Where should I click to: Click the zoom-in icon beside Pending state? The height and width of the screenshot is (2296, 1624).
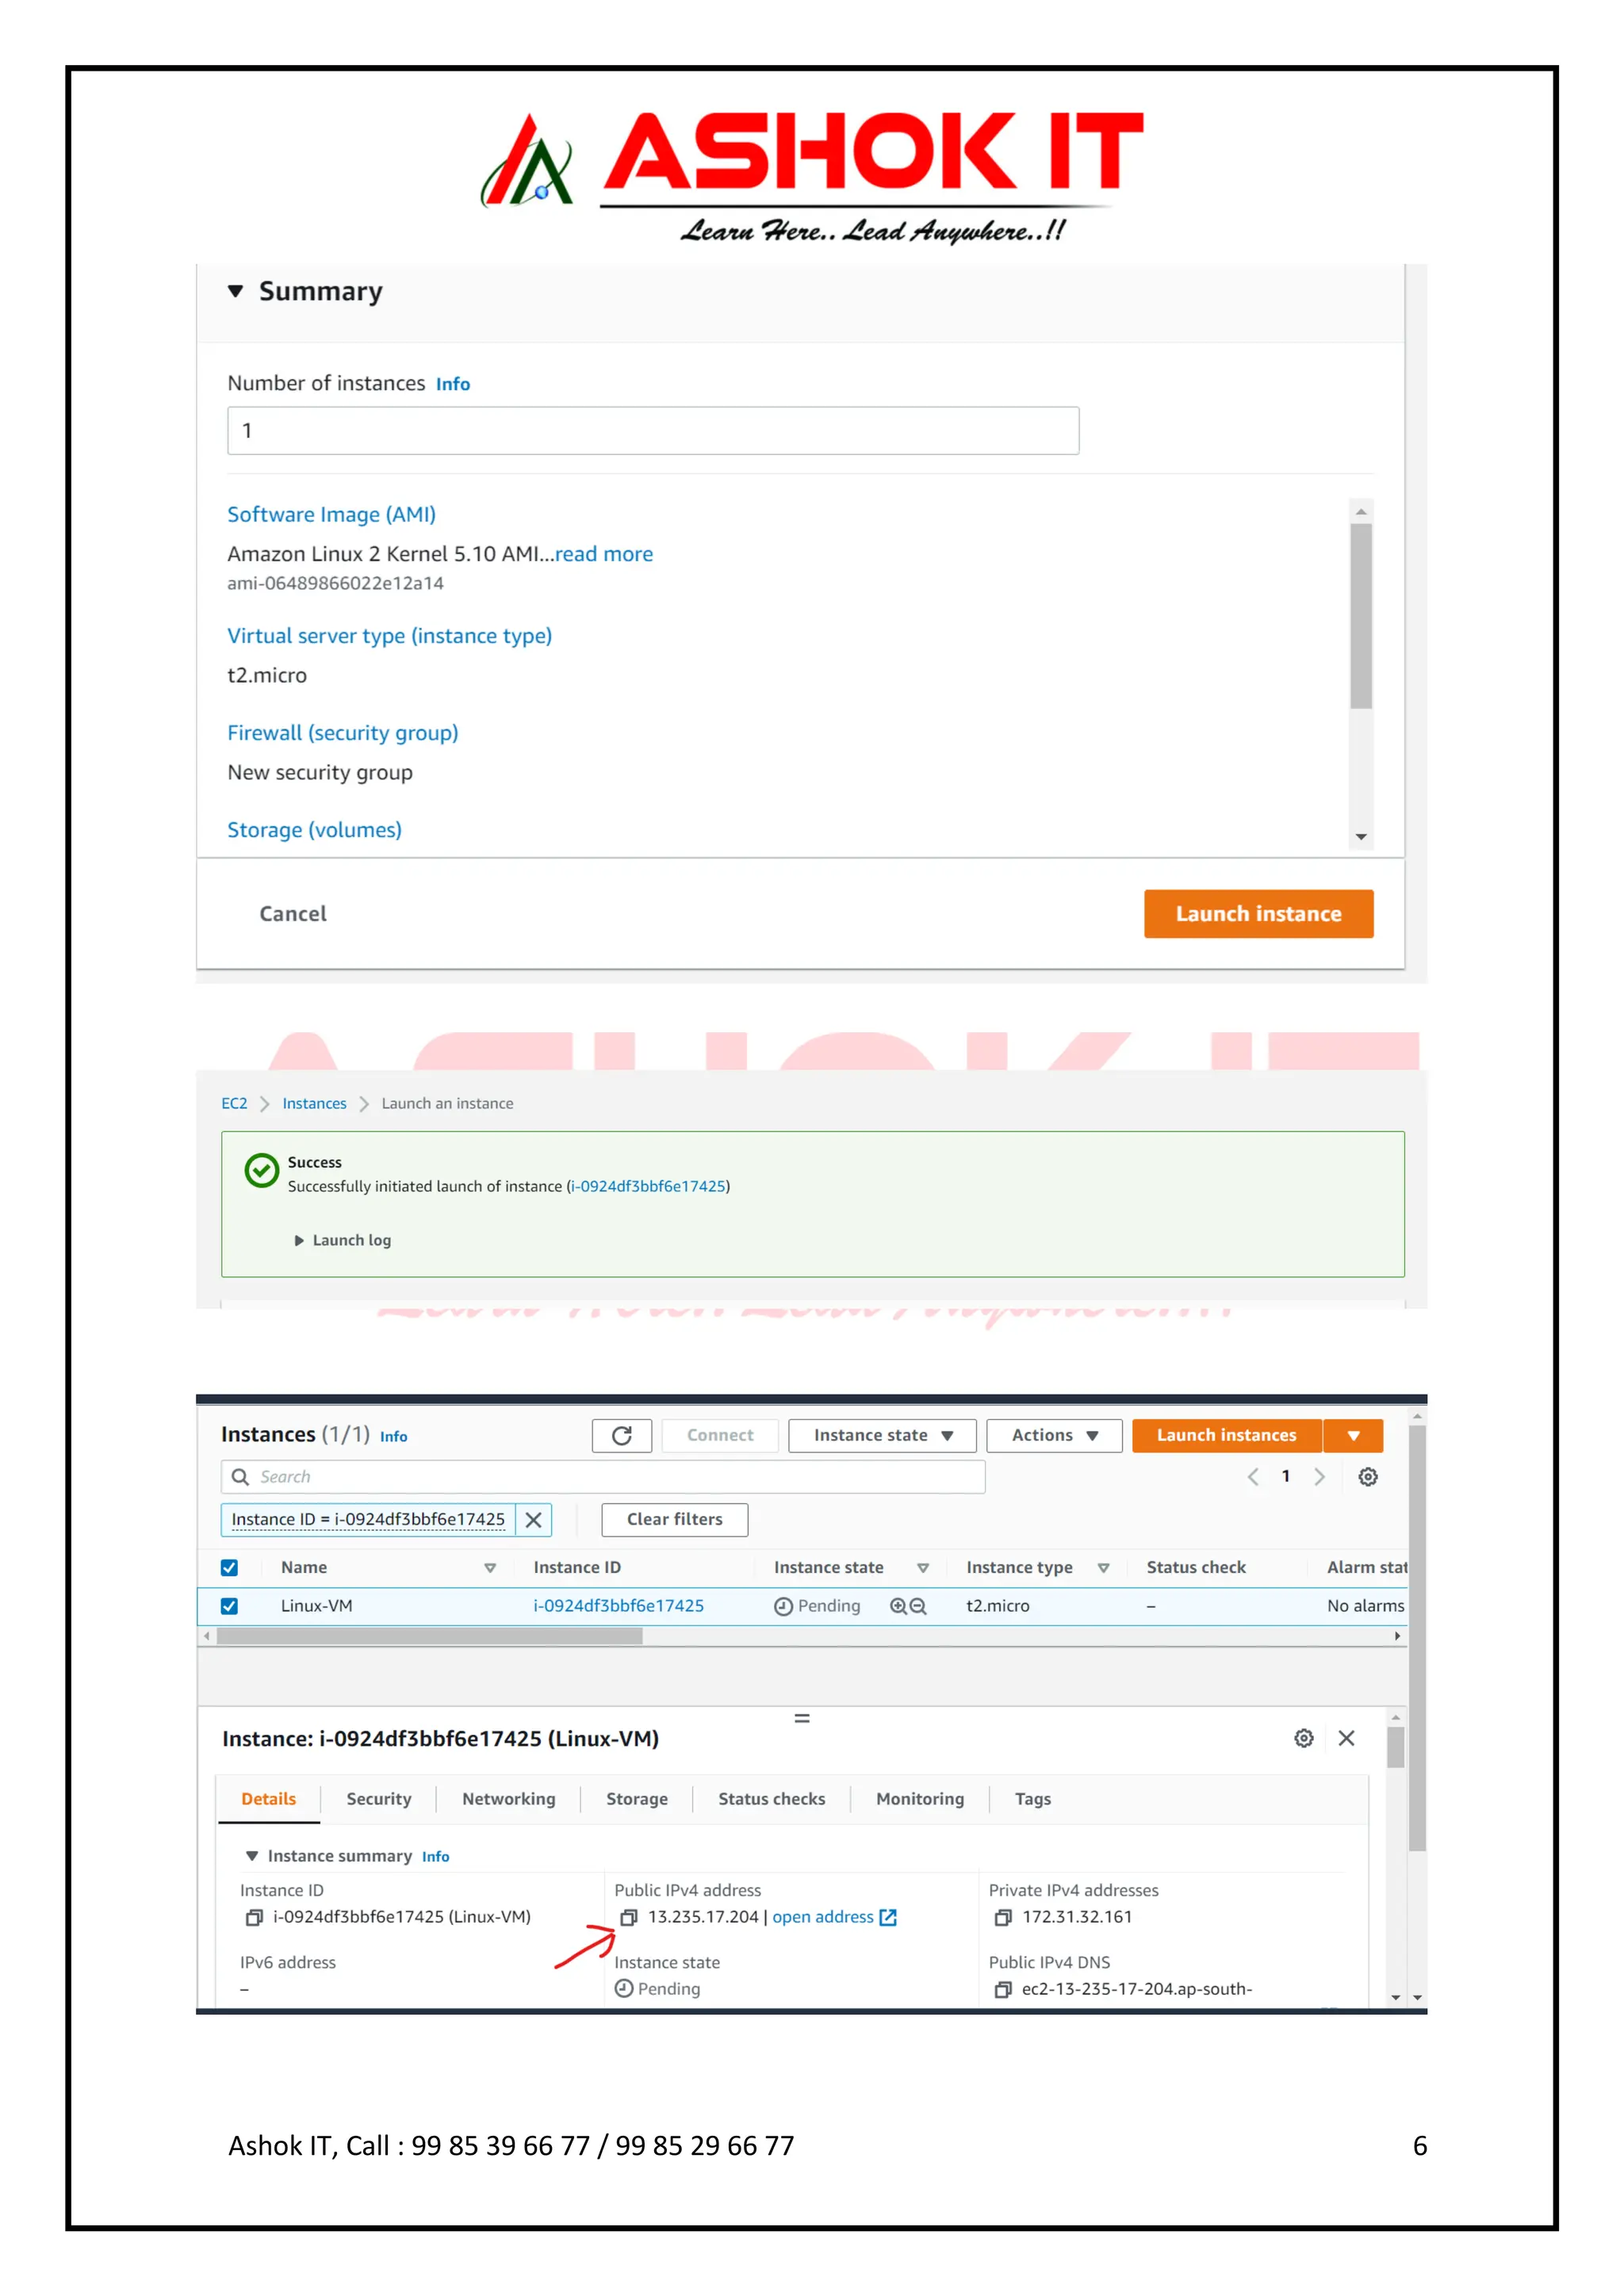pyautogui.click(x=898, y=1606)
